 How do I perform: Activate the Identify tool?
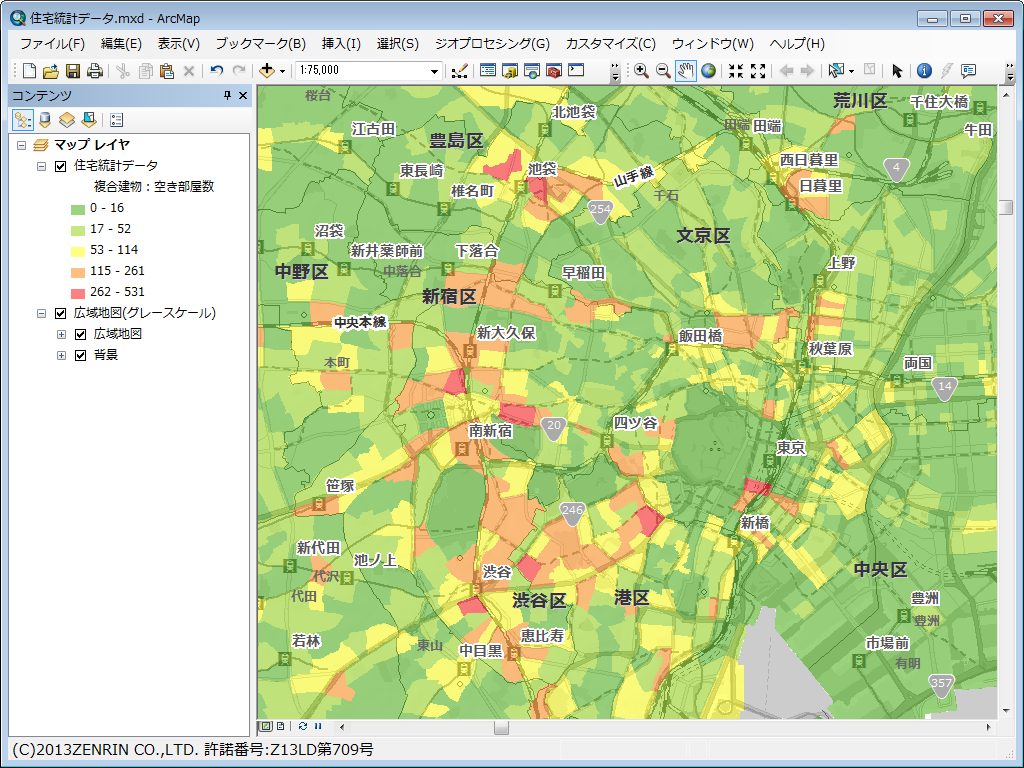click(x=924, y=71)
